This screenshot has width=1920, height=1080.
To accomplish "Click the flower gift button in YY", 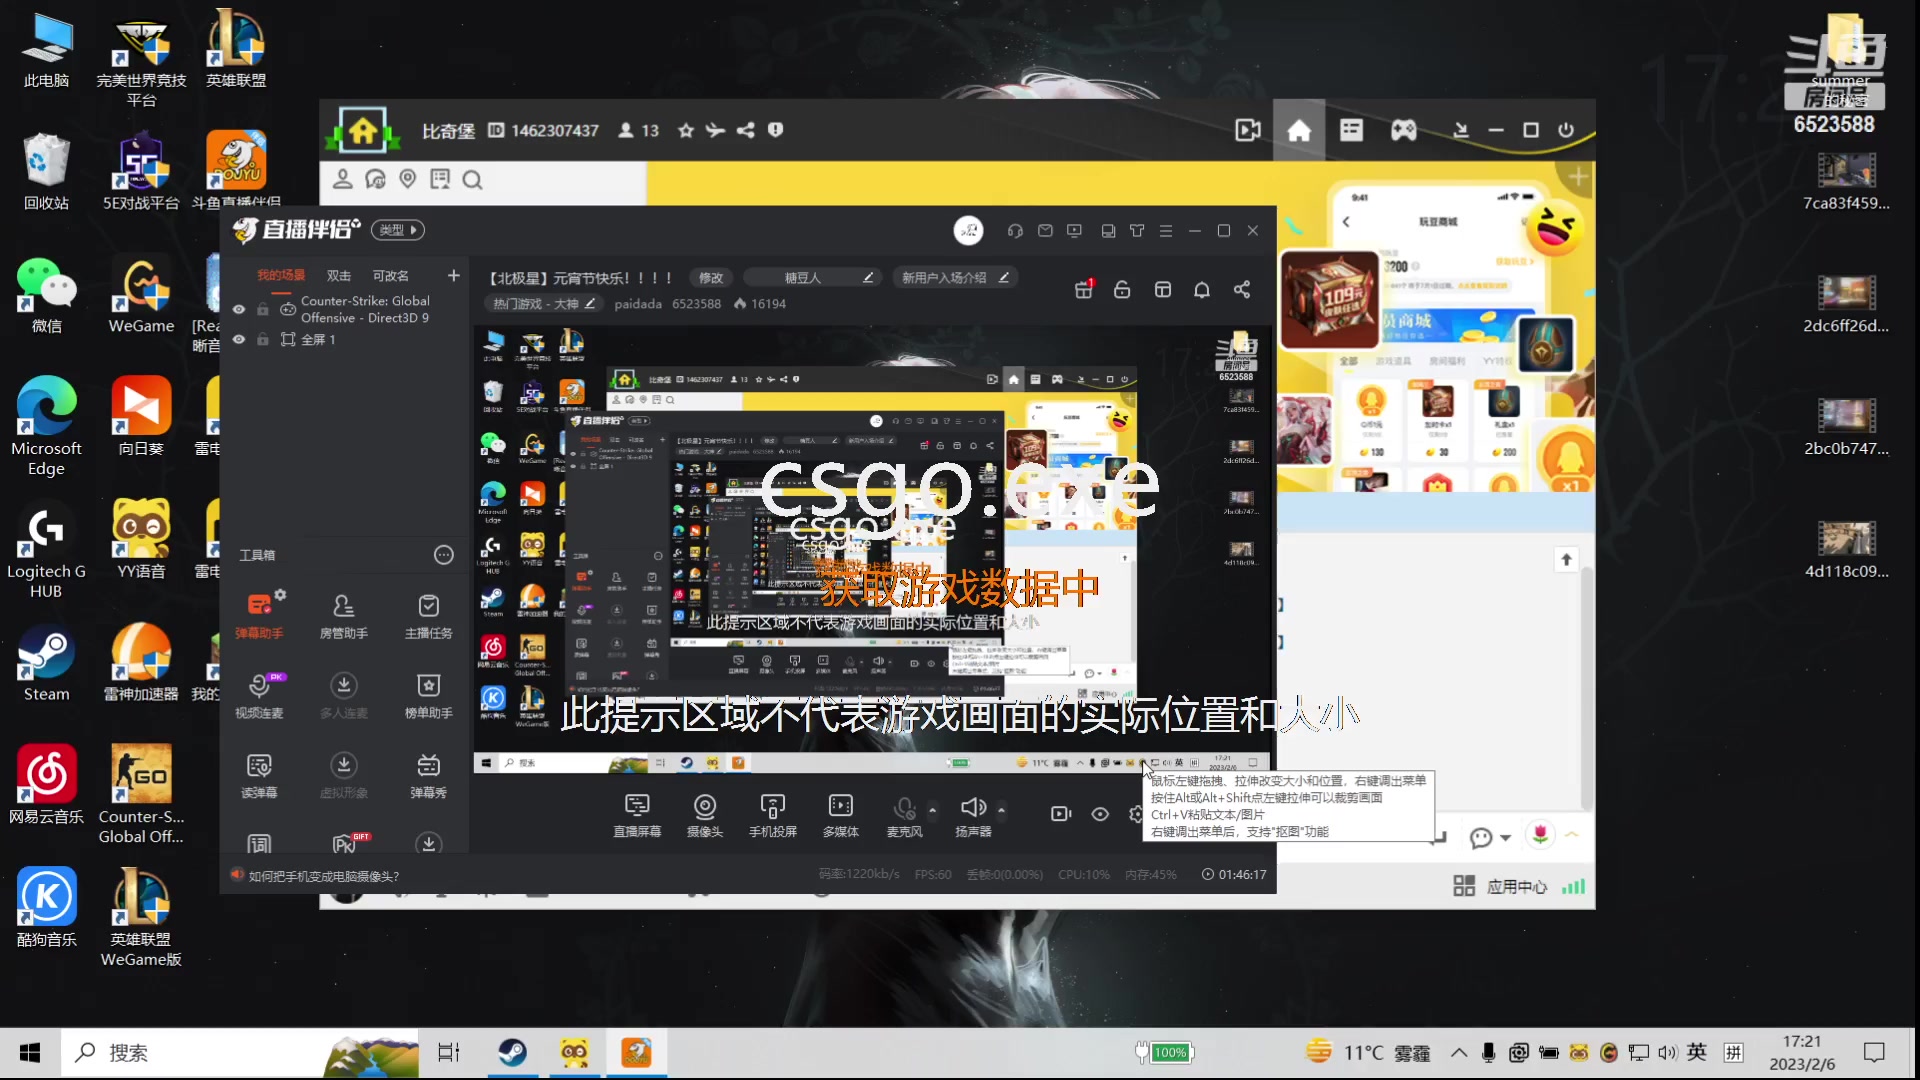I will [x=1540, y=834].
